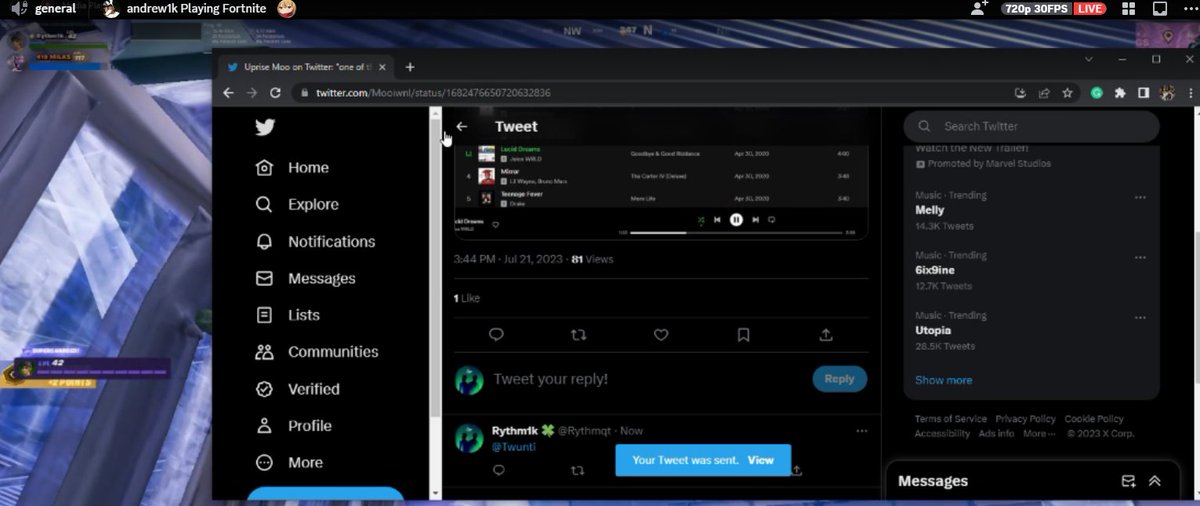Click View on the tweet sent toast
The width and height of the screenshot is (1200, 506).
[x=760, y=460]
